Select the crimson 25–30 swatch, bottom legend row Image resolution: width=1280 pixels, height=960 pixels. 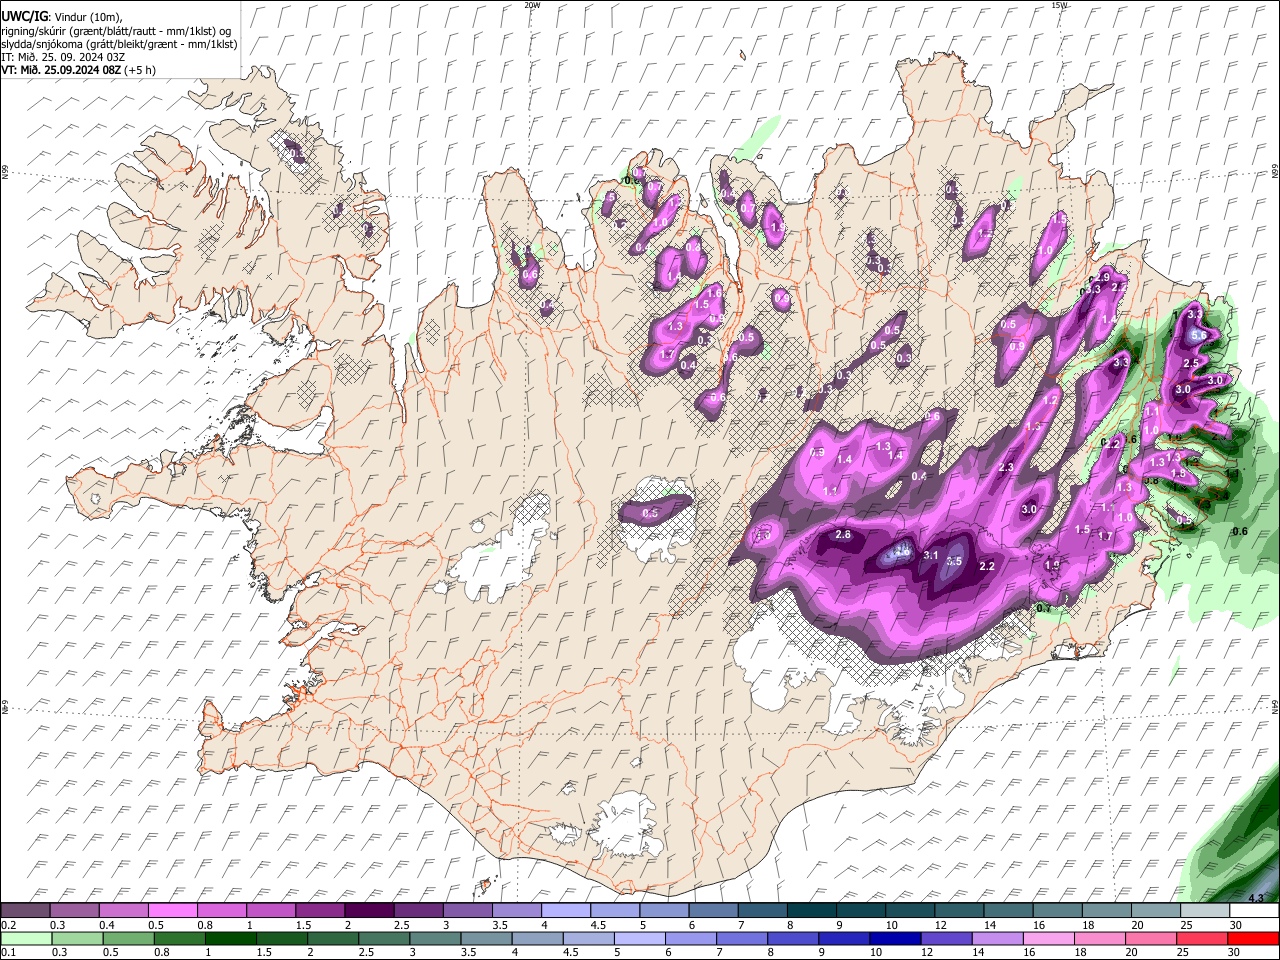click(1200, 939)
